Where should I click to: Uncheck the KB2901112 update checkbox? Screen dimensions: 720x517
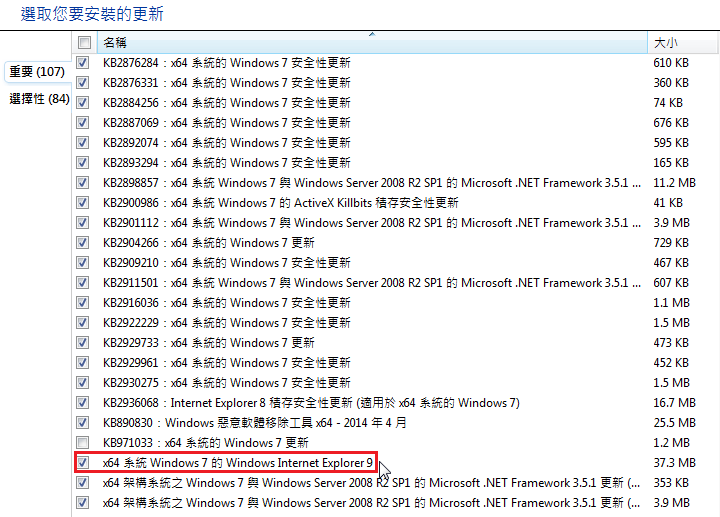point(83,223)
